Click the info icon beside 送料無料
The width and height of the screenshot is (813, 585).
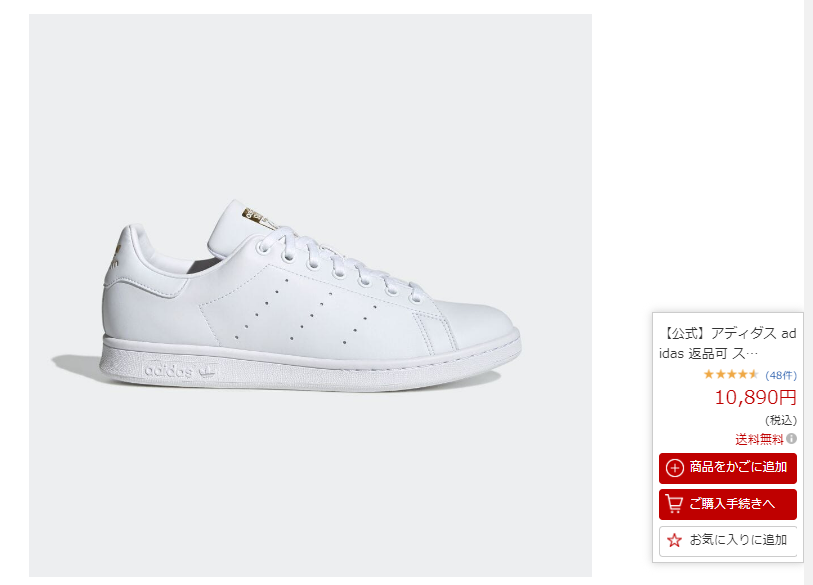tap(791, 438)
